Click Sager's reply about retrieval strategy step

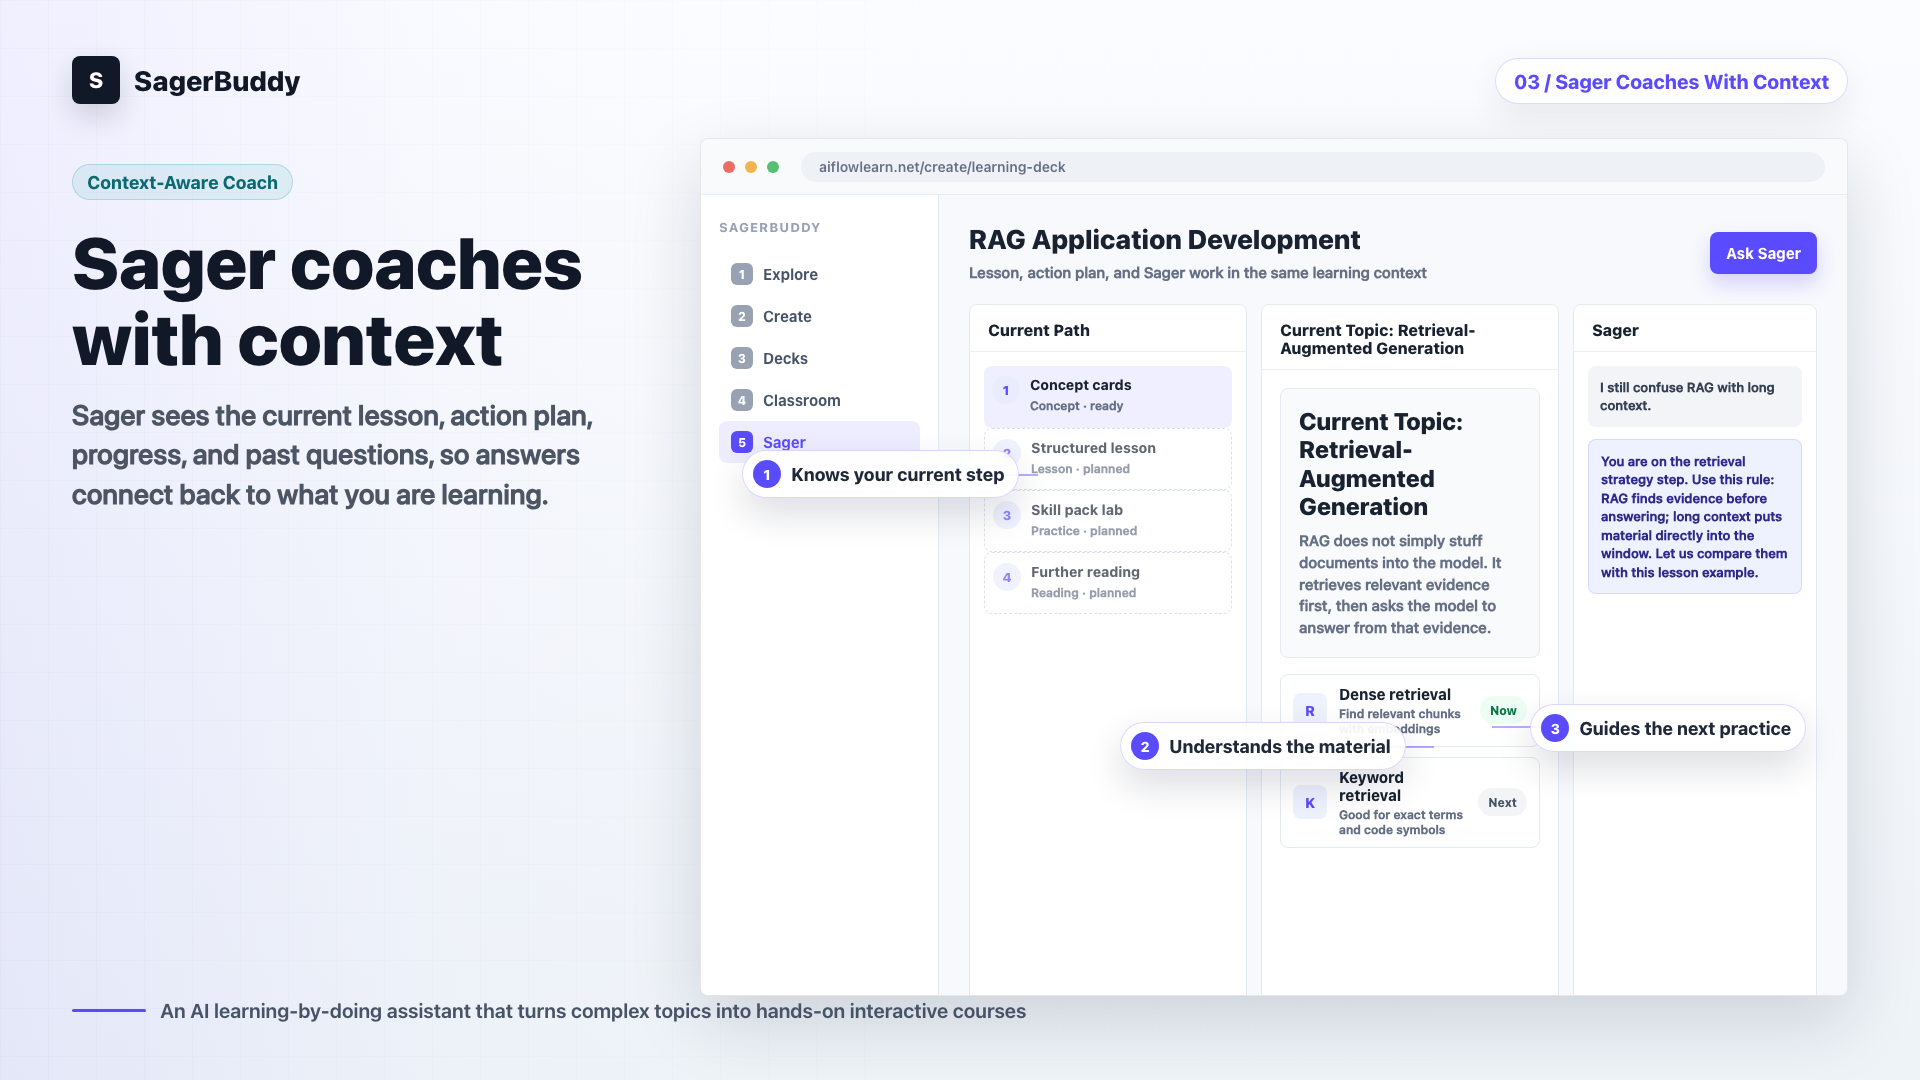(1695, 517)
